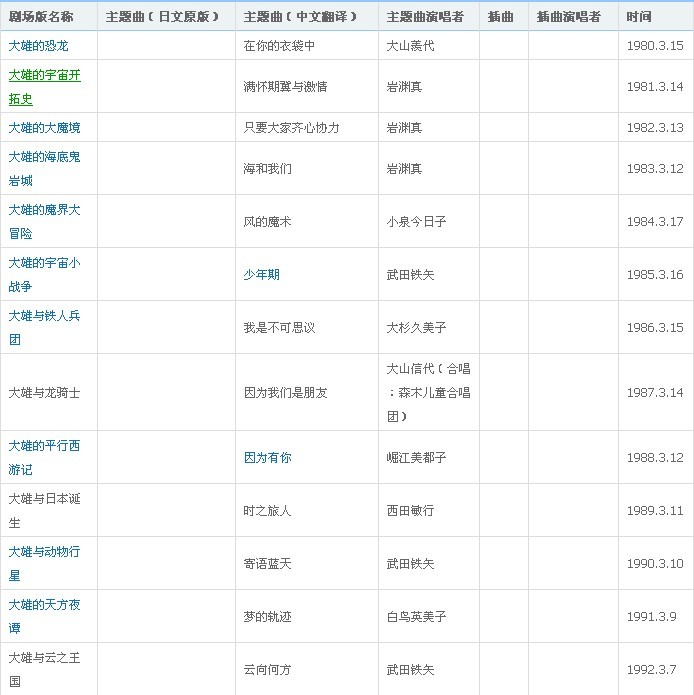
Task: Select the 大雄与日本诞生 title cell
Action: tap(44, 510)
